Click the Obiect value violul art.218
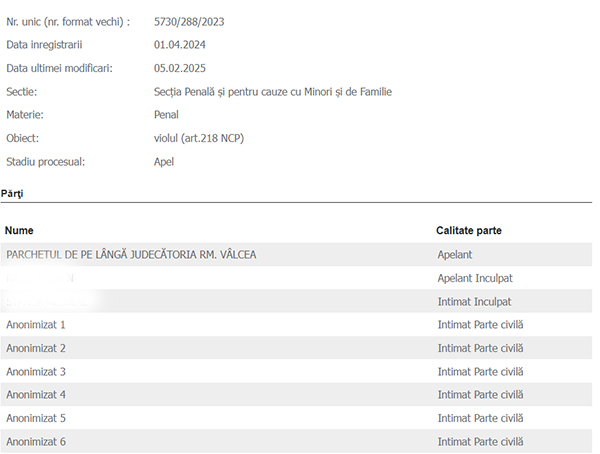This screenshot has width=600, height=454. (x=199, y=138)
